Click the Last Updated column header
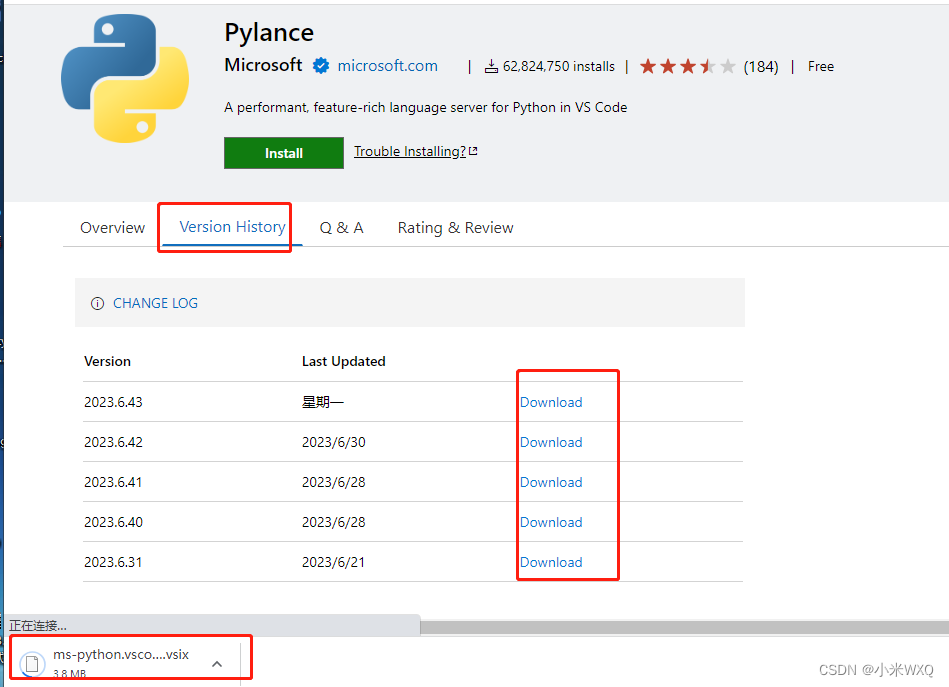The image size is (949, 687). coord(344,361)
